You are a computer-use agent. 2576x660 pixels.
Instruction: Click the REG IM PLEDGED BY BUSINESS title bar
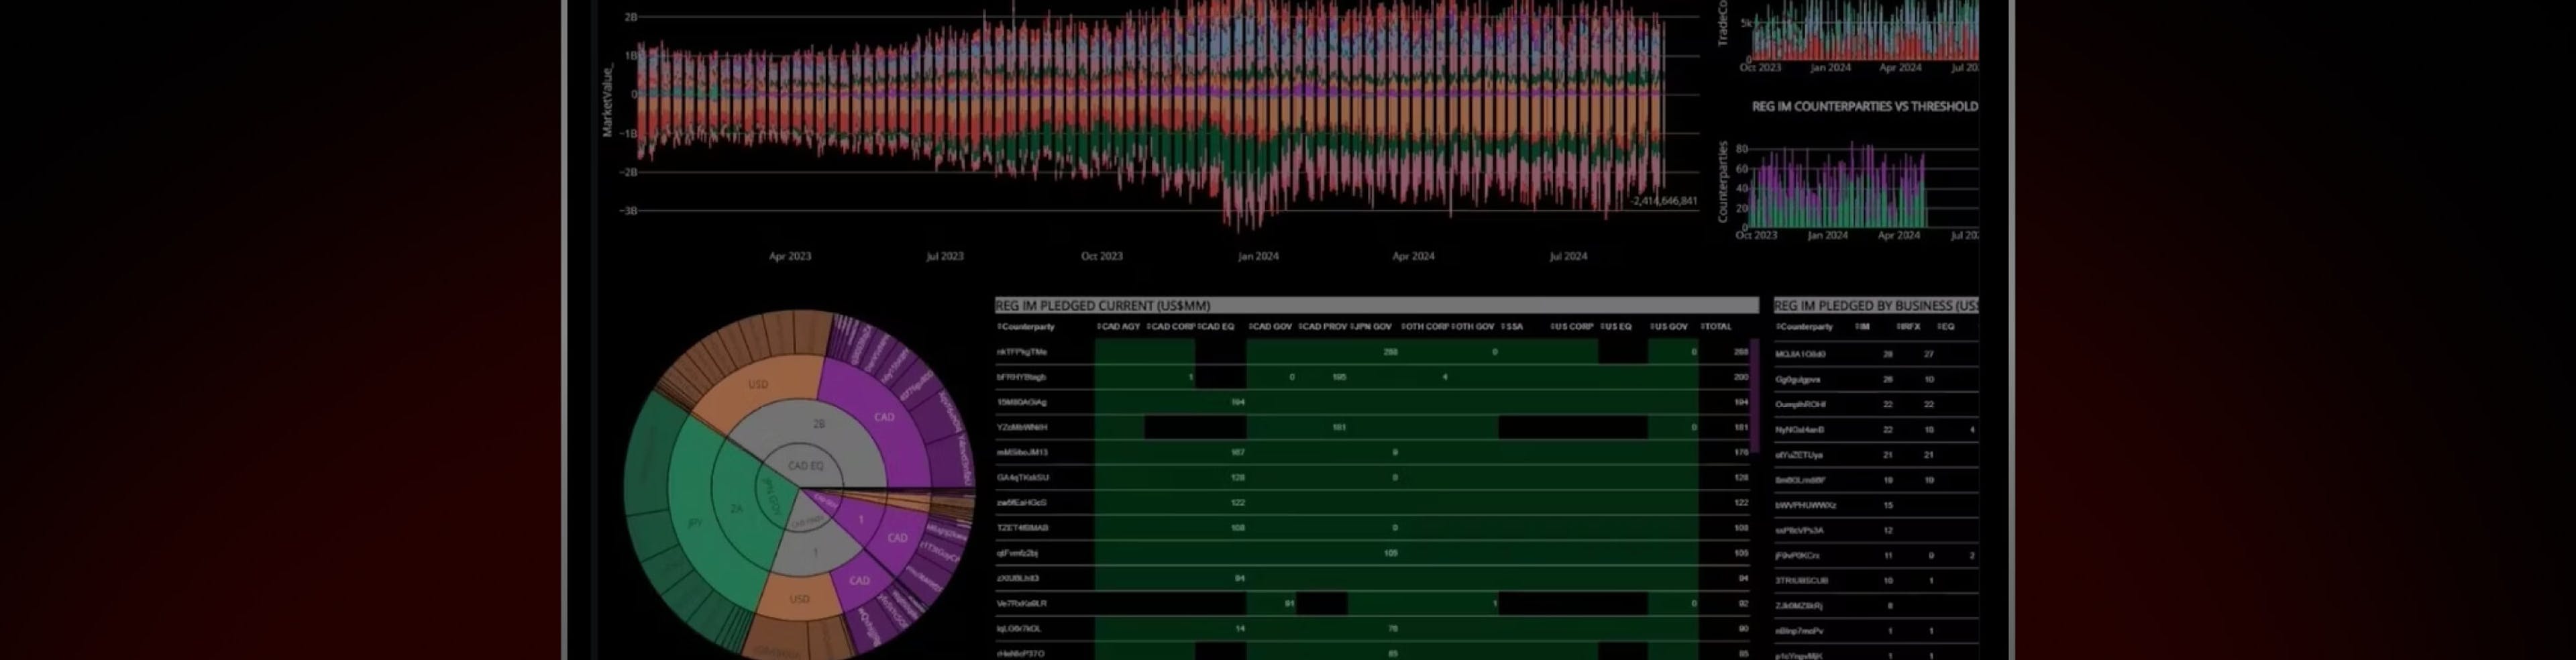tap(1876, 306)
